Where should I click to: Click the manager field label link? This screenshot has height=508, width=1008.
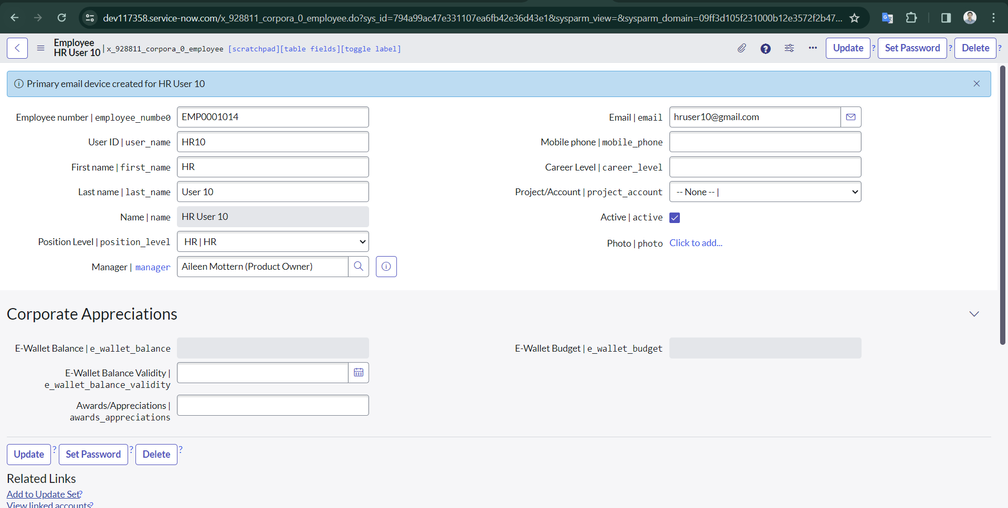[152, 267]
